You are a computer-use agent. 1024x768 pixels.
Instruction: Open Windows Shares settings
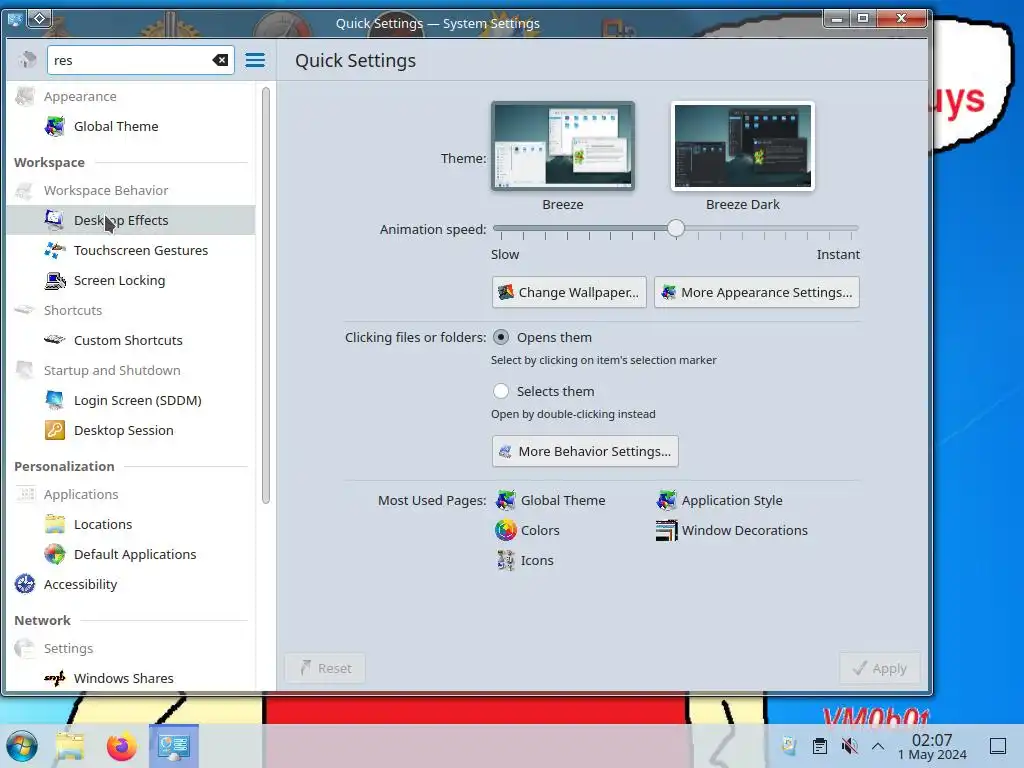tap(131, 679)
